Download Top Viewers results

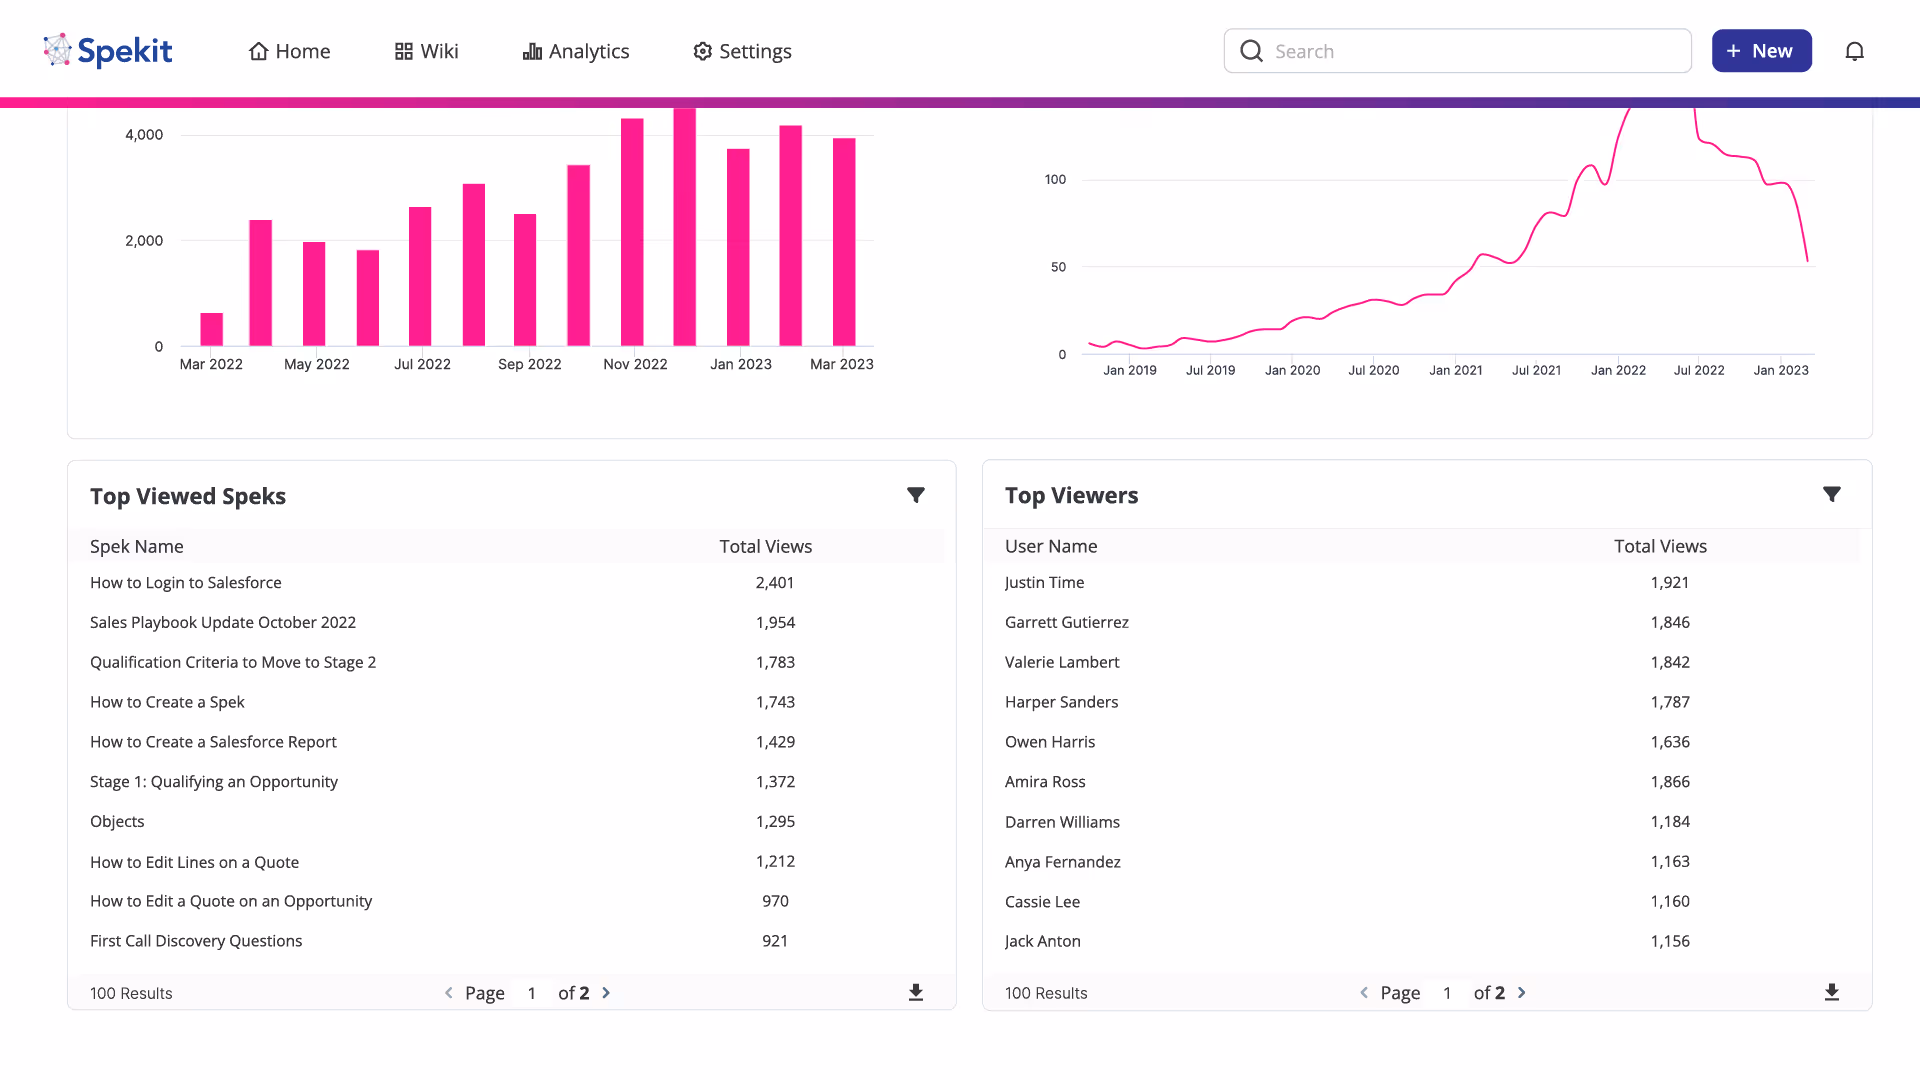(1831, 992)
